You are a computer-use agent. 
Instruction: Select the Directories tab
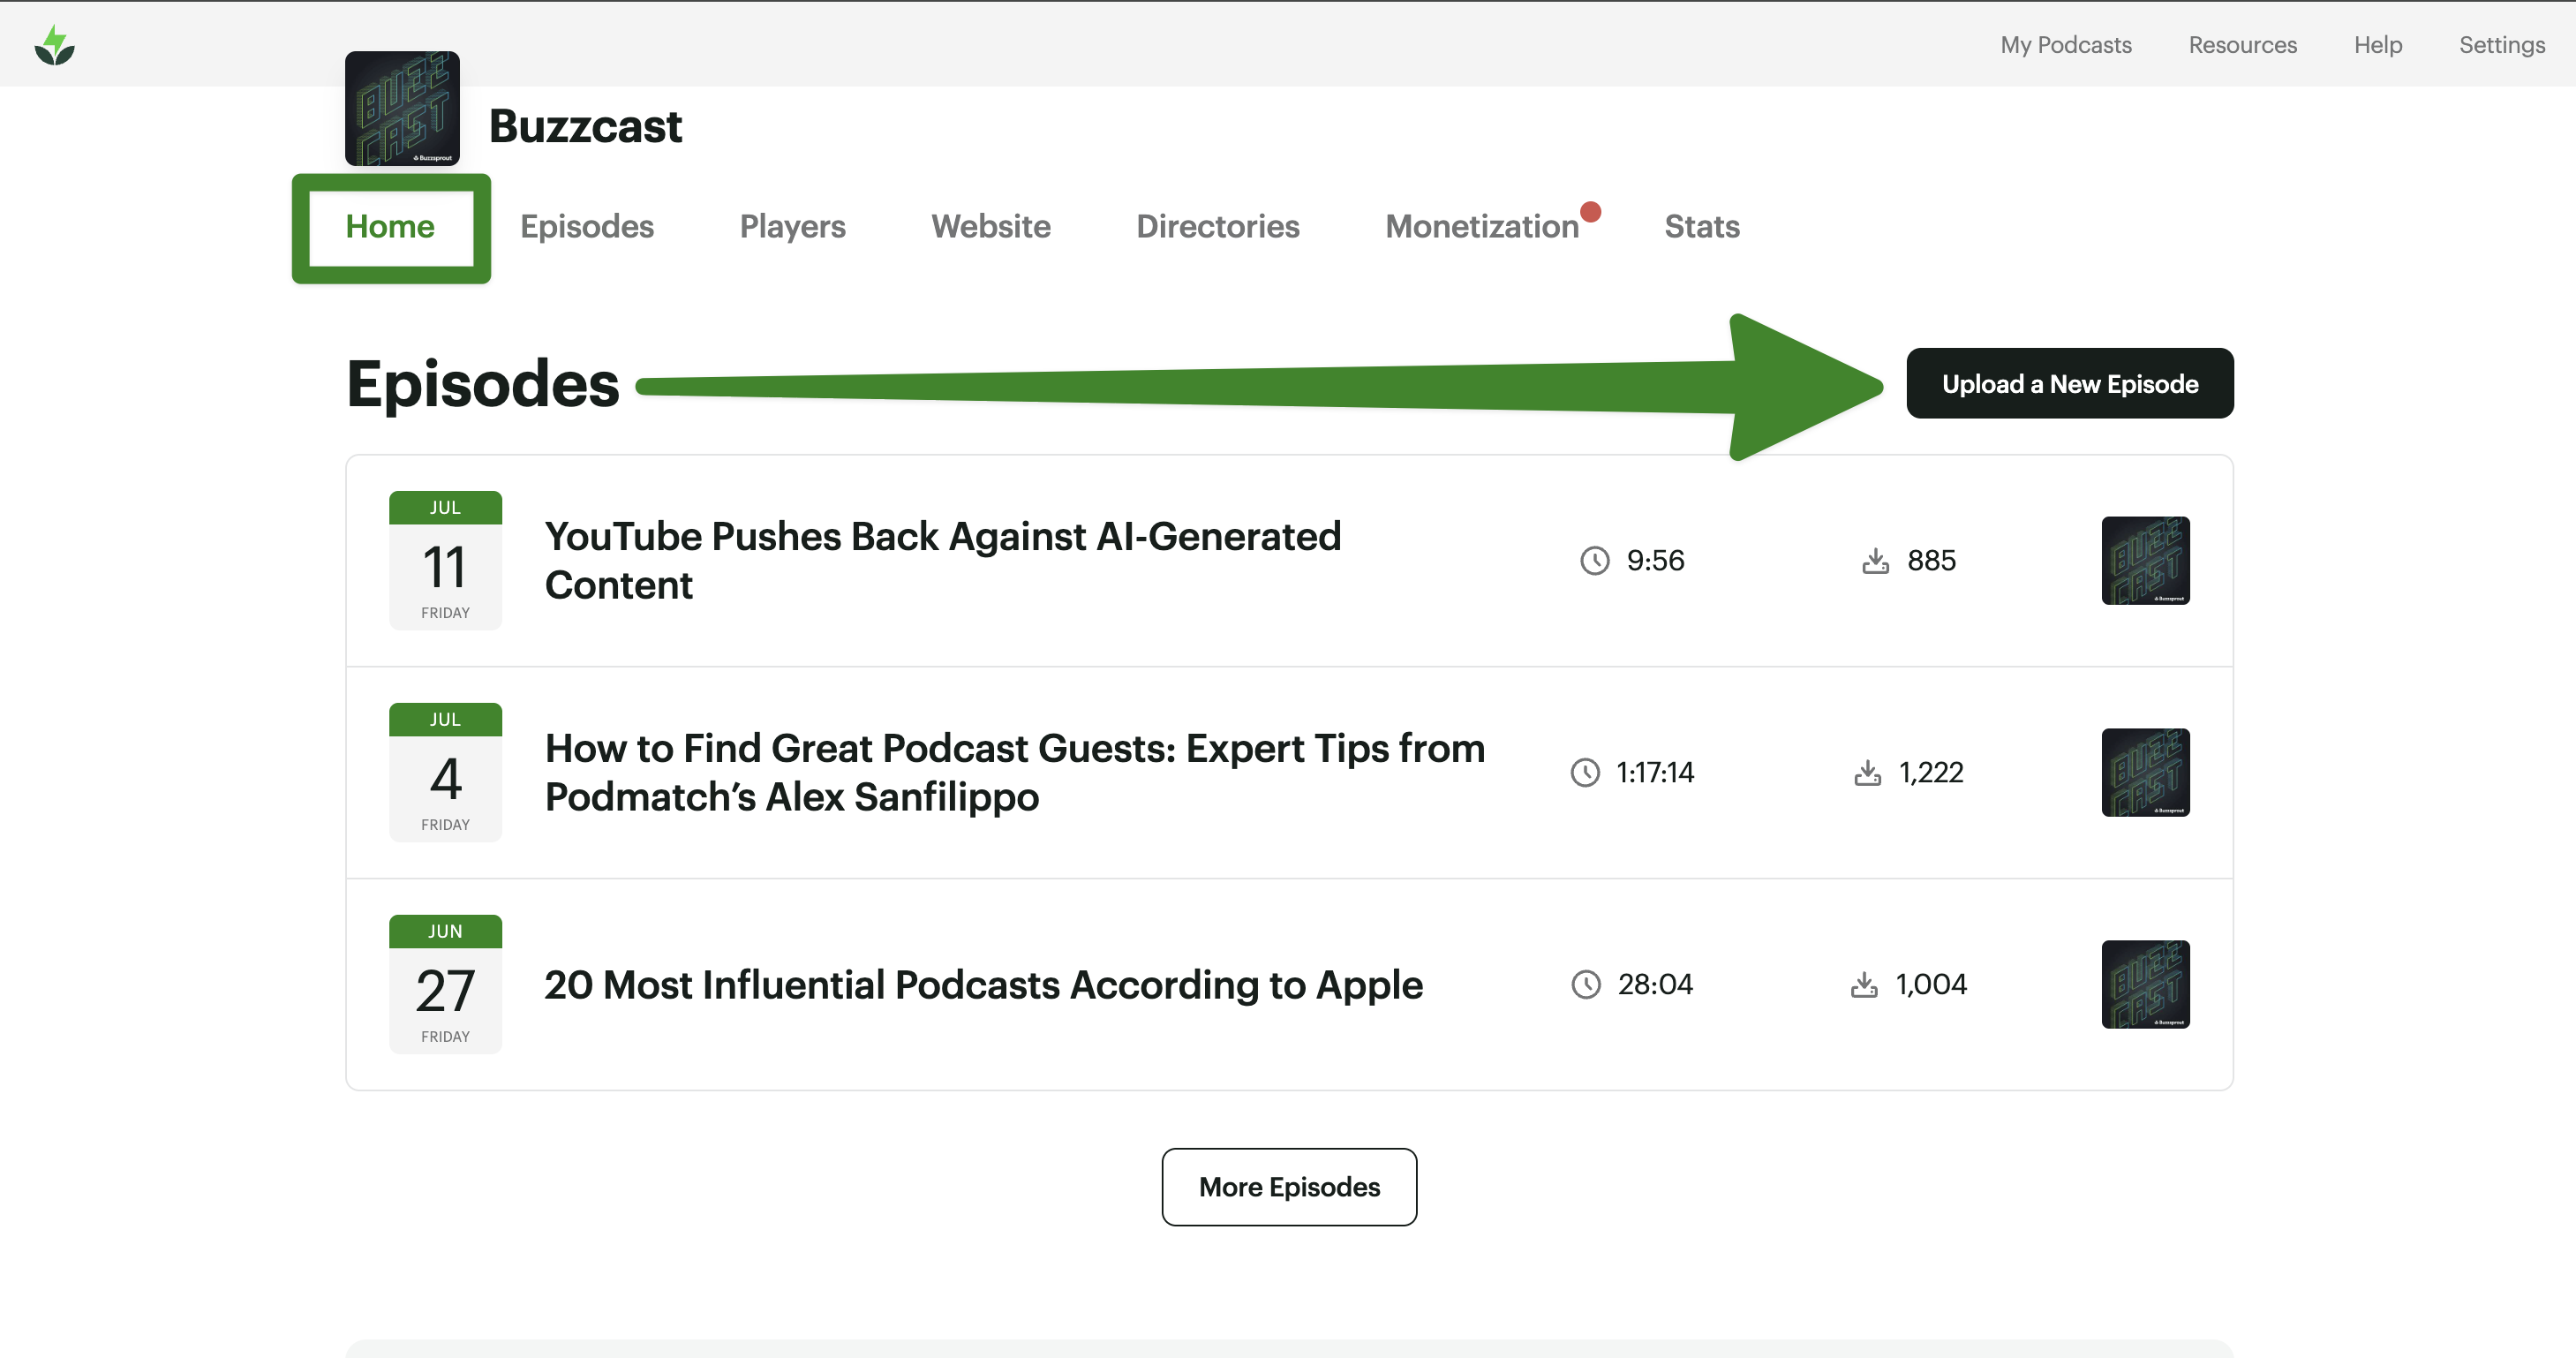pyautogui.click(x=1217, y=227)
